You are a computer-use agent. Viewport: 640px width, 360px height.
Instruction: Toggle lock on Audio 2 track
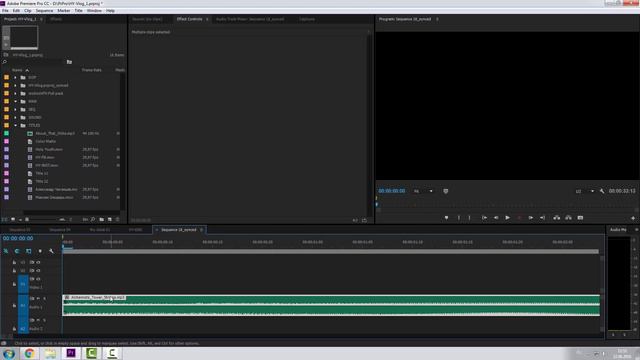tap(14, 329)
